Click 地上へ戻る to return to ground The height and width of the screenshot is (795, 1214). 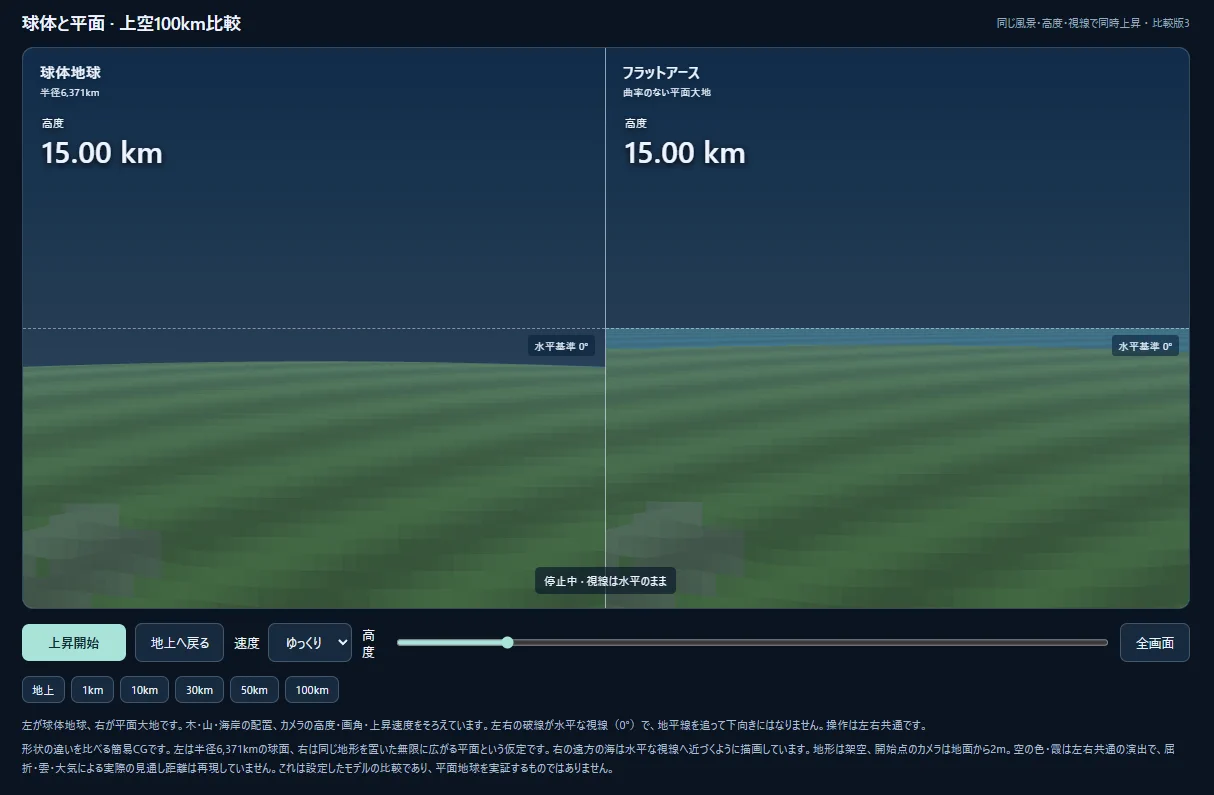click(180, 643)
